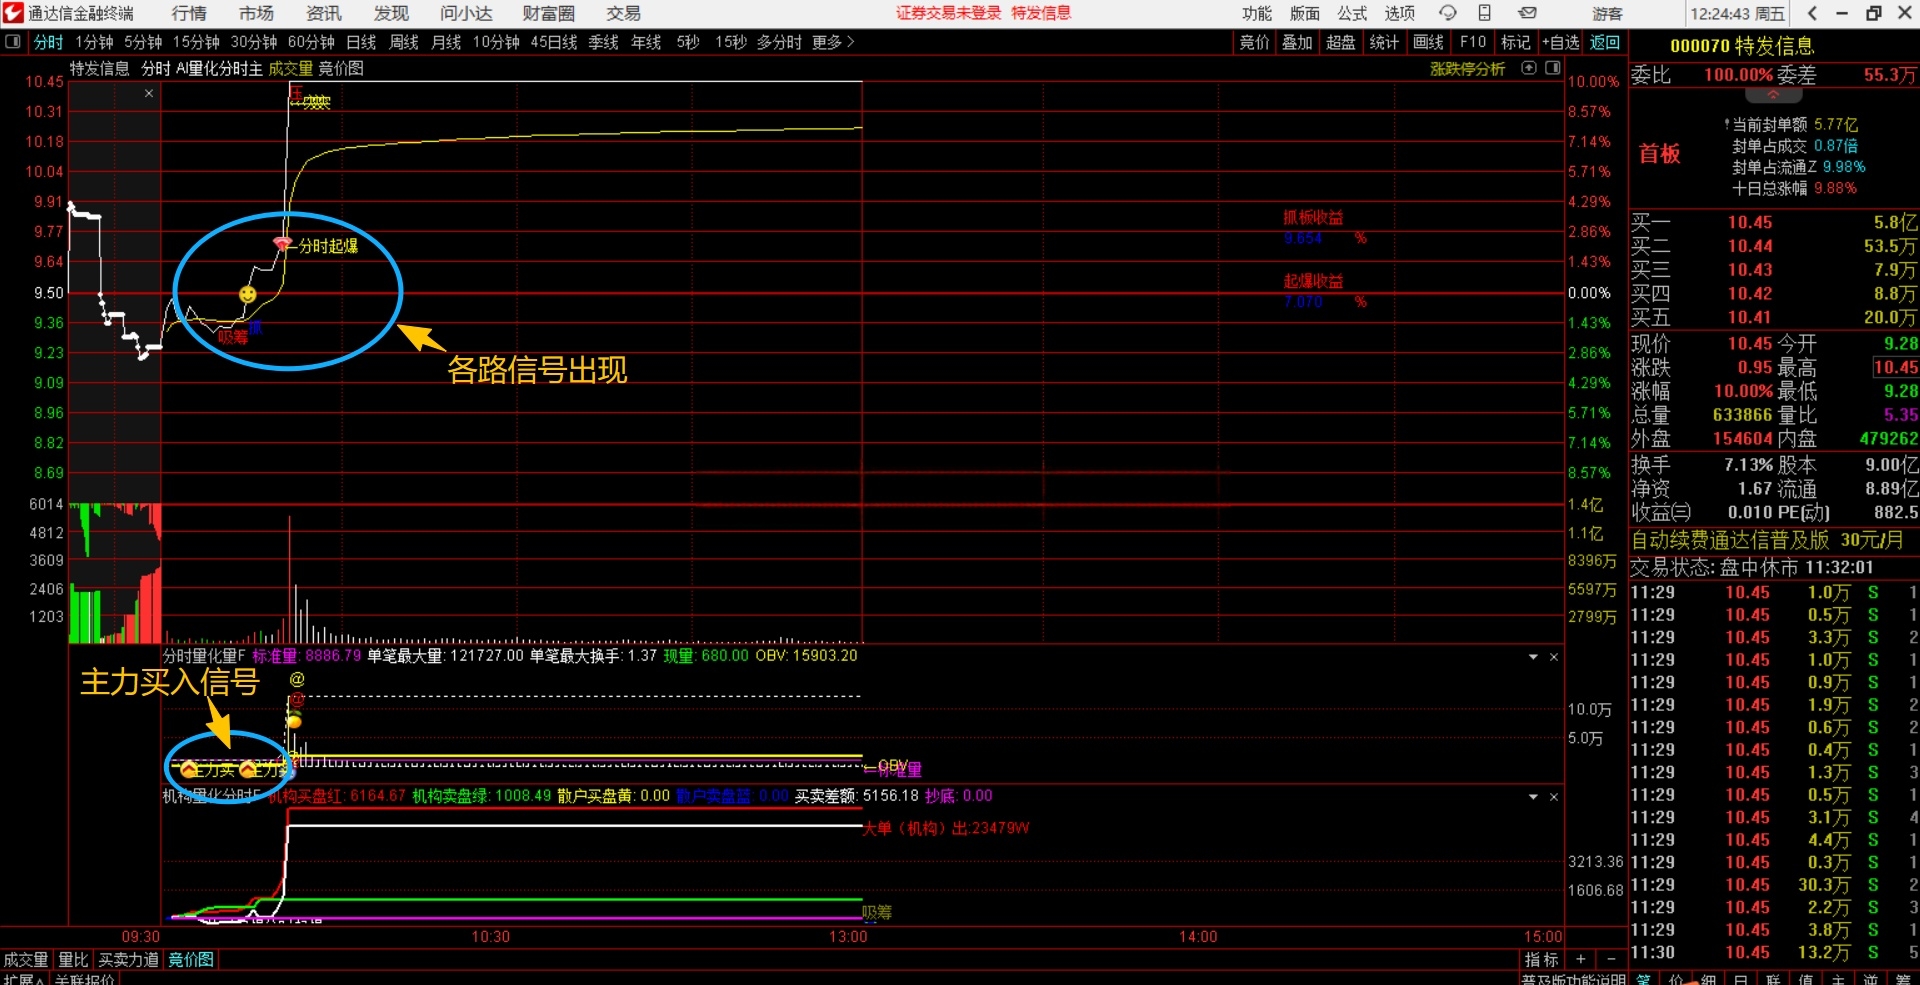This screenshot has height=985, width=1920.
Task: Open the 行情 menu
Action: [189, 13]
